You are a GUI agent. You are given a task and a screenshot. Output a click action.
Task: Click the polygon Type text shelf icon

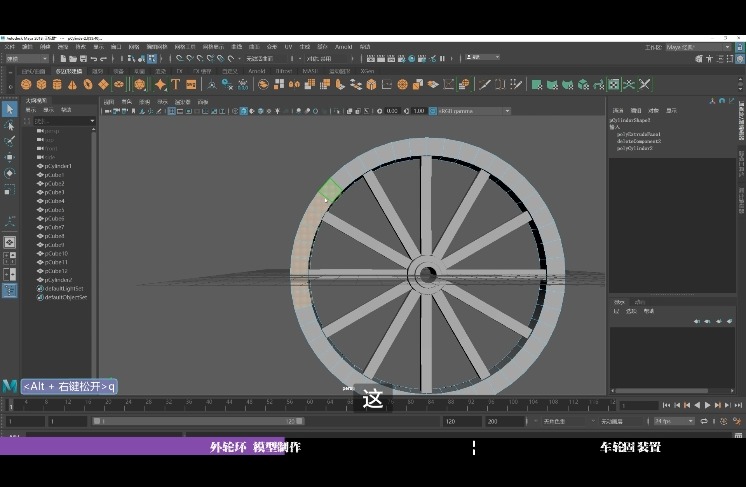click(175, 85)
